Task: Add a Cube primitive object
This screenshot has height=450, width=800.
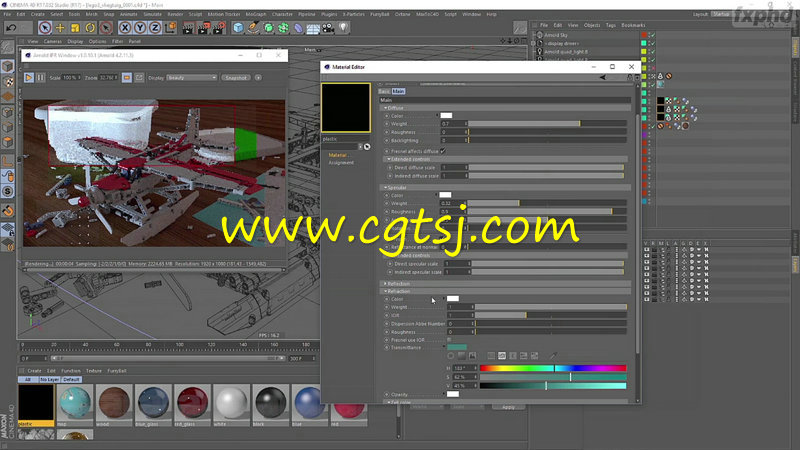Action: point(238,28)
